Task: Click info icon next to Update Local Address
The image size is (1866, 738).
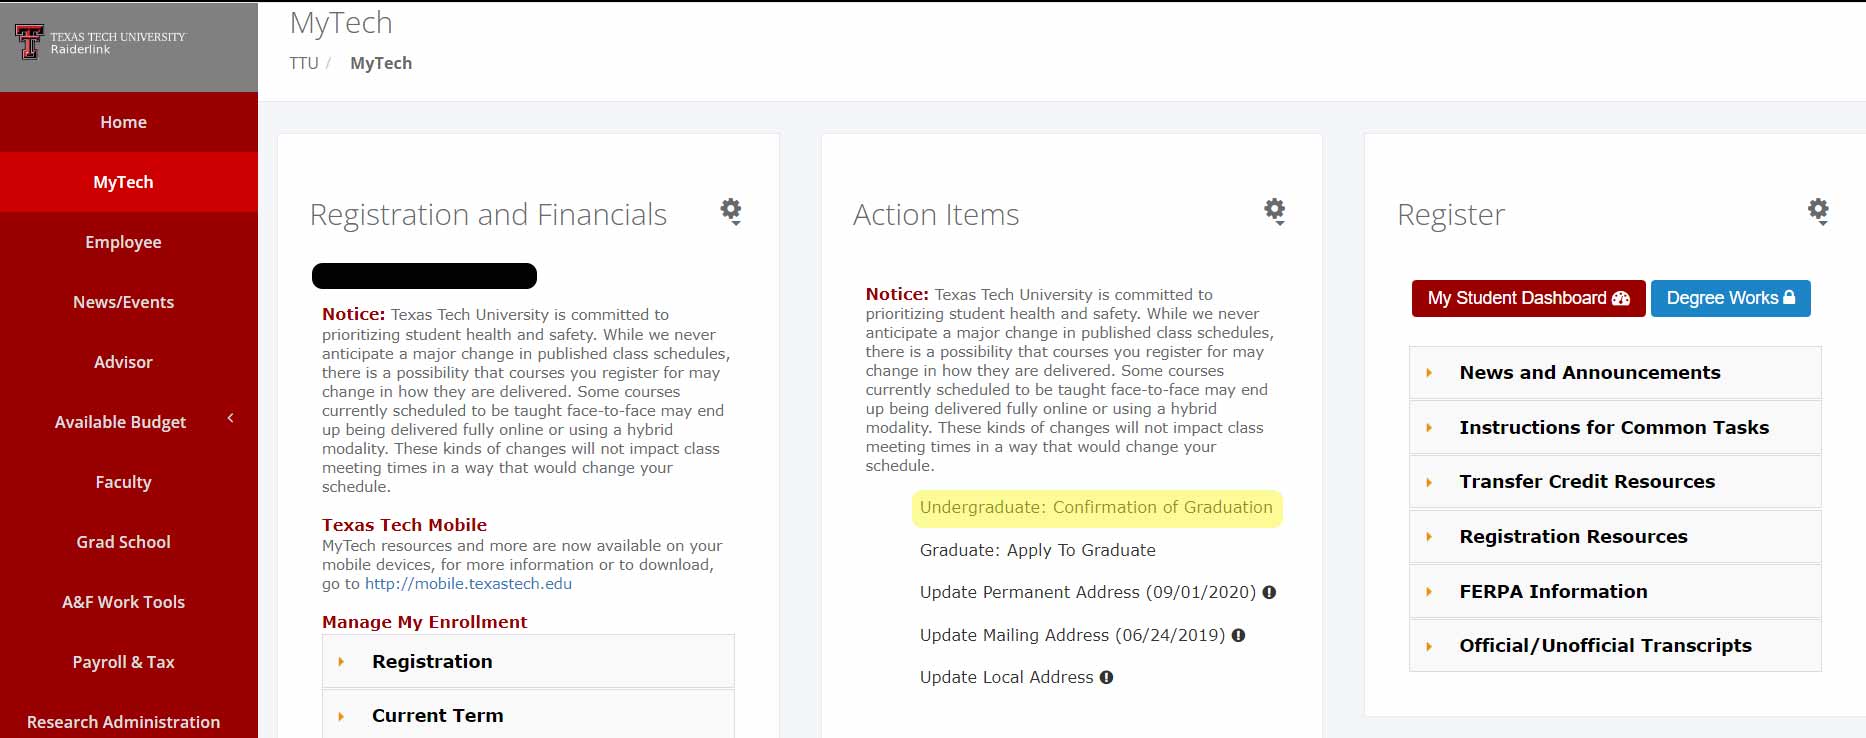Action: point(1106,677)
